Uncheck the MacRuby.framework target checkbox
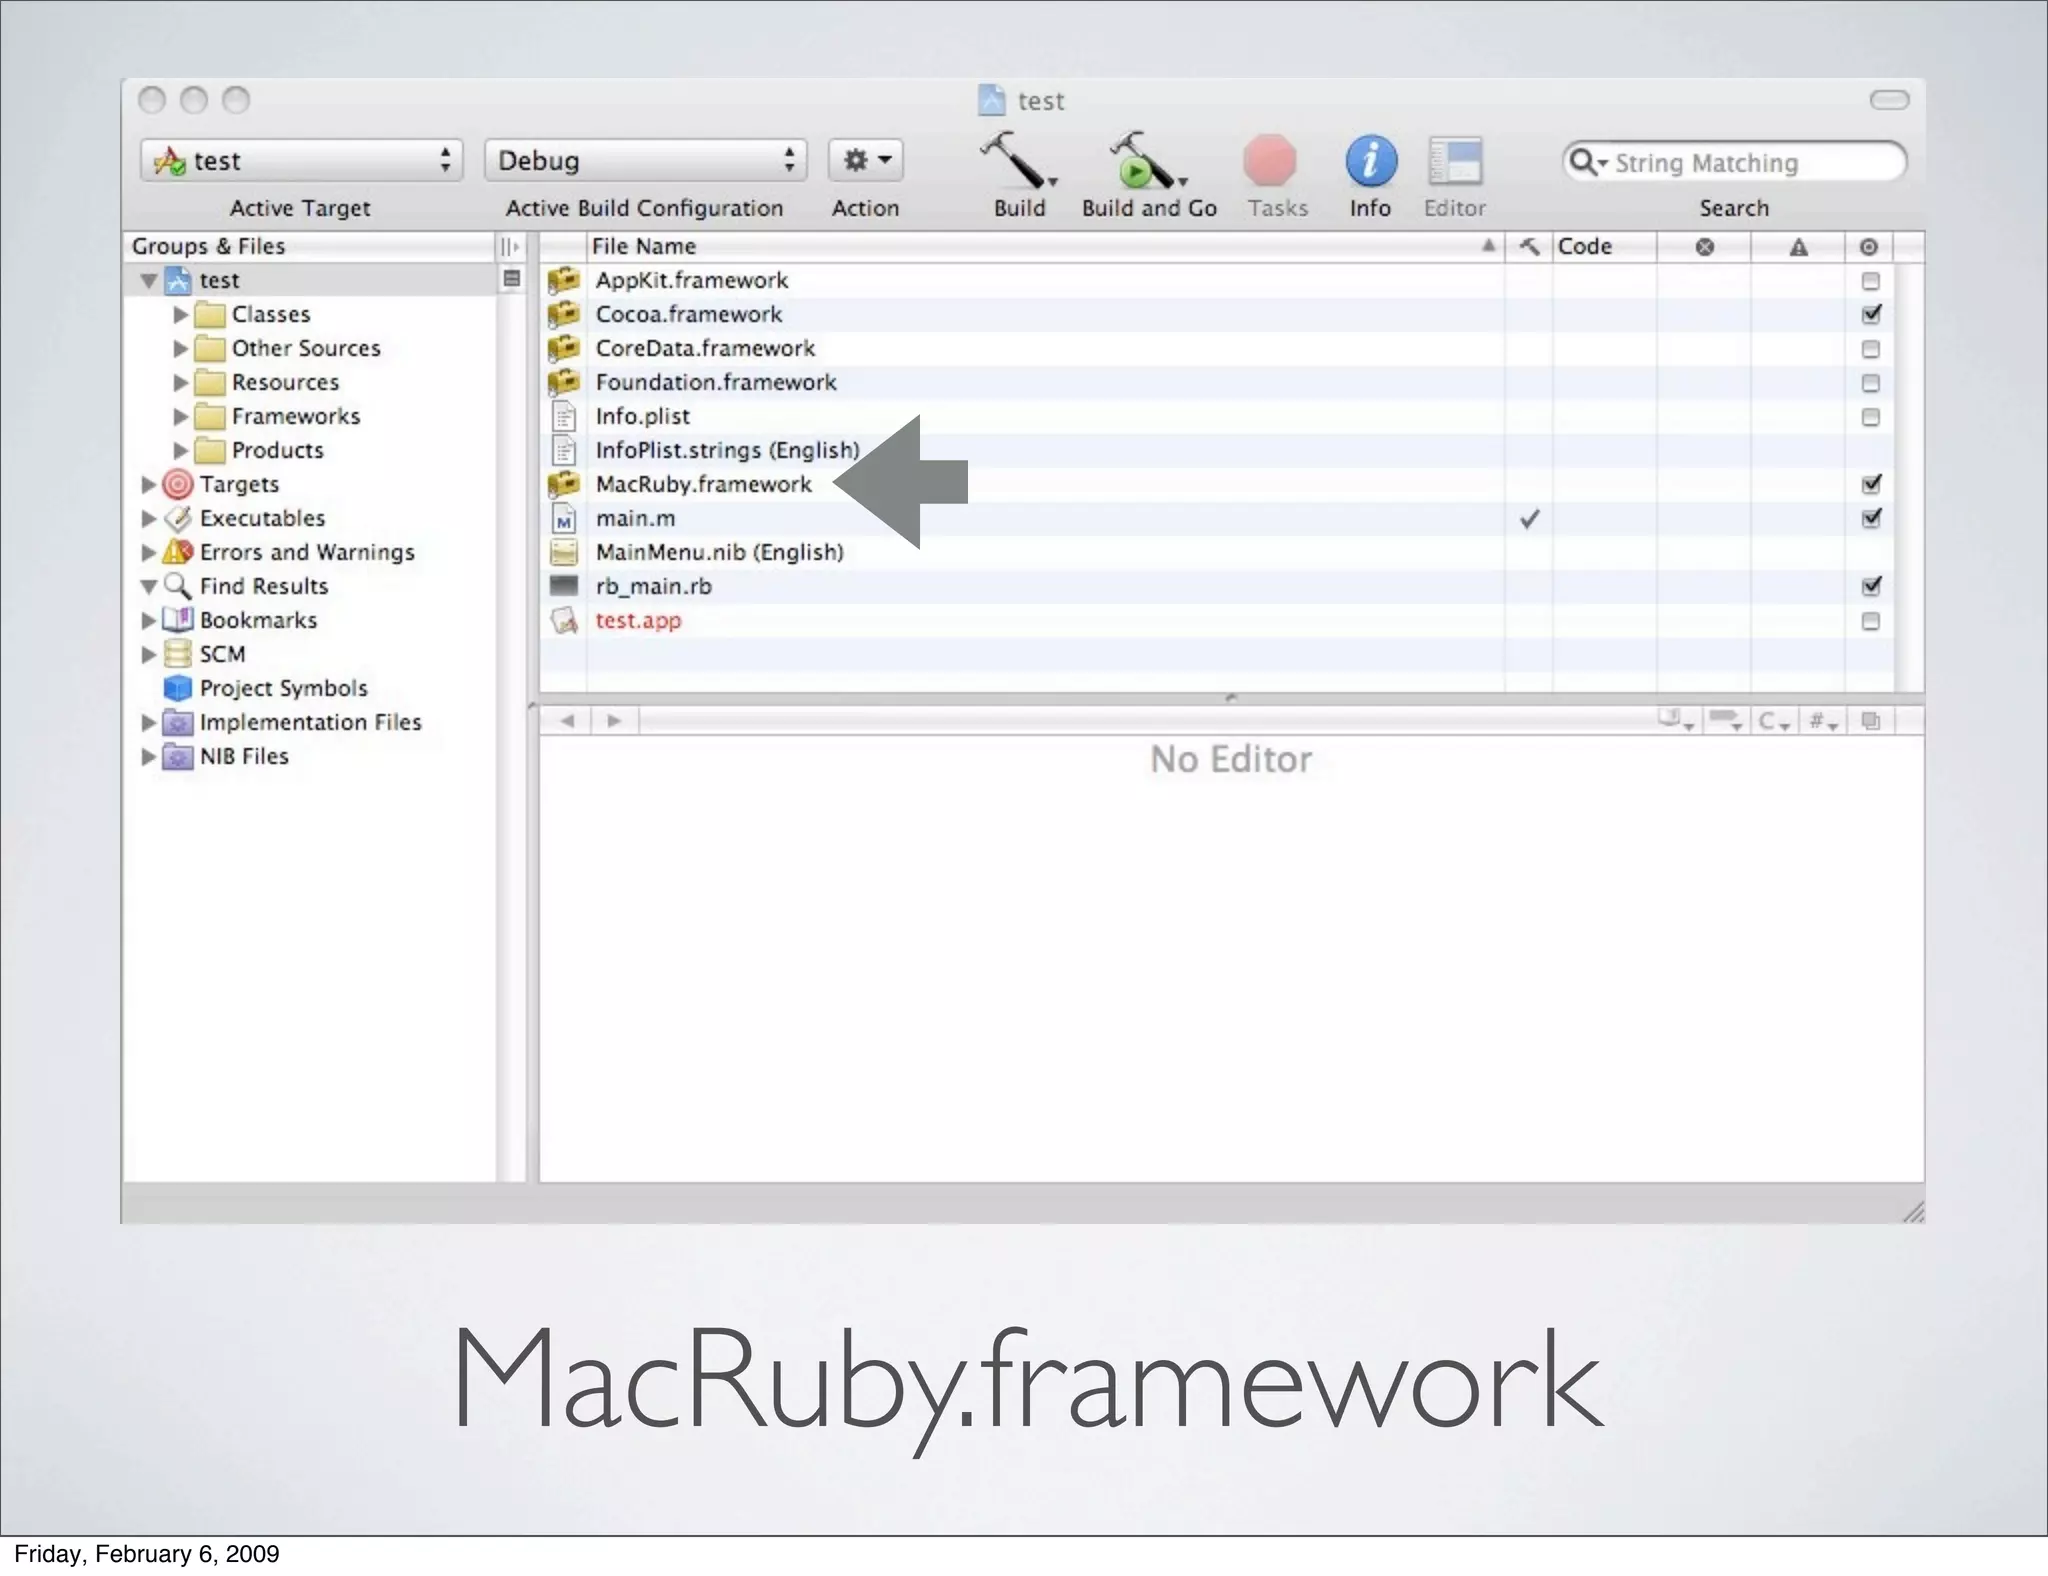 pyautogui.click(x=1870, y=484)
